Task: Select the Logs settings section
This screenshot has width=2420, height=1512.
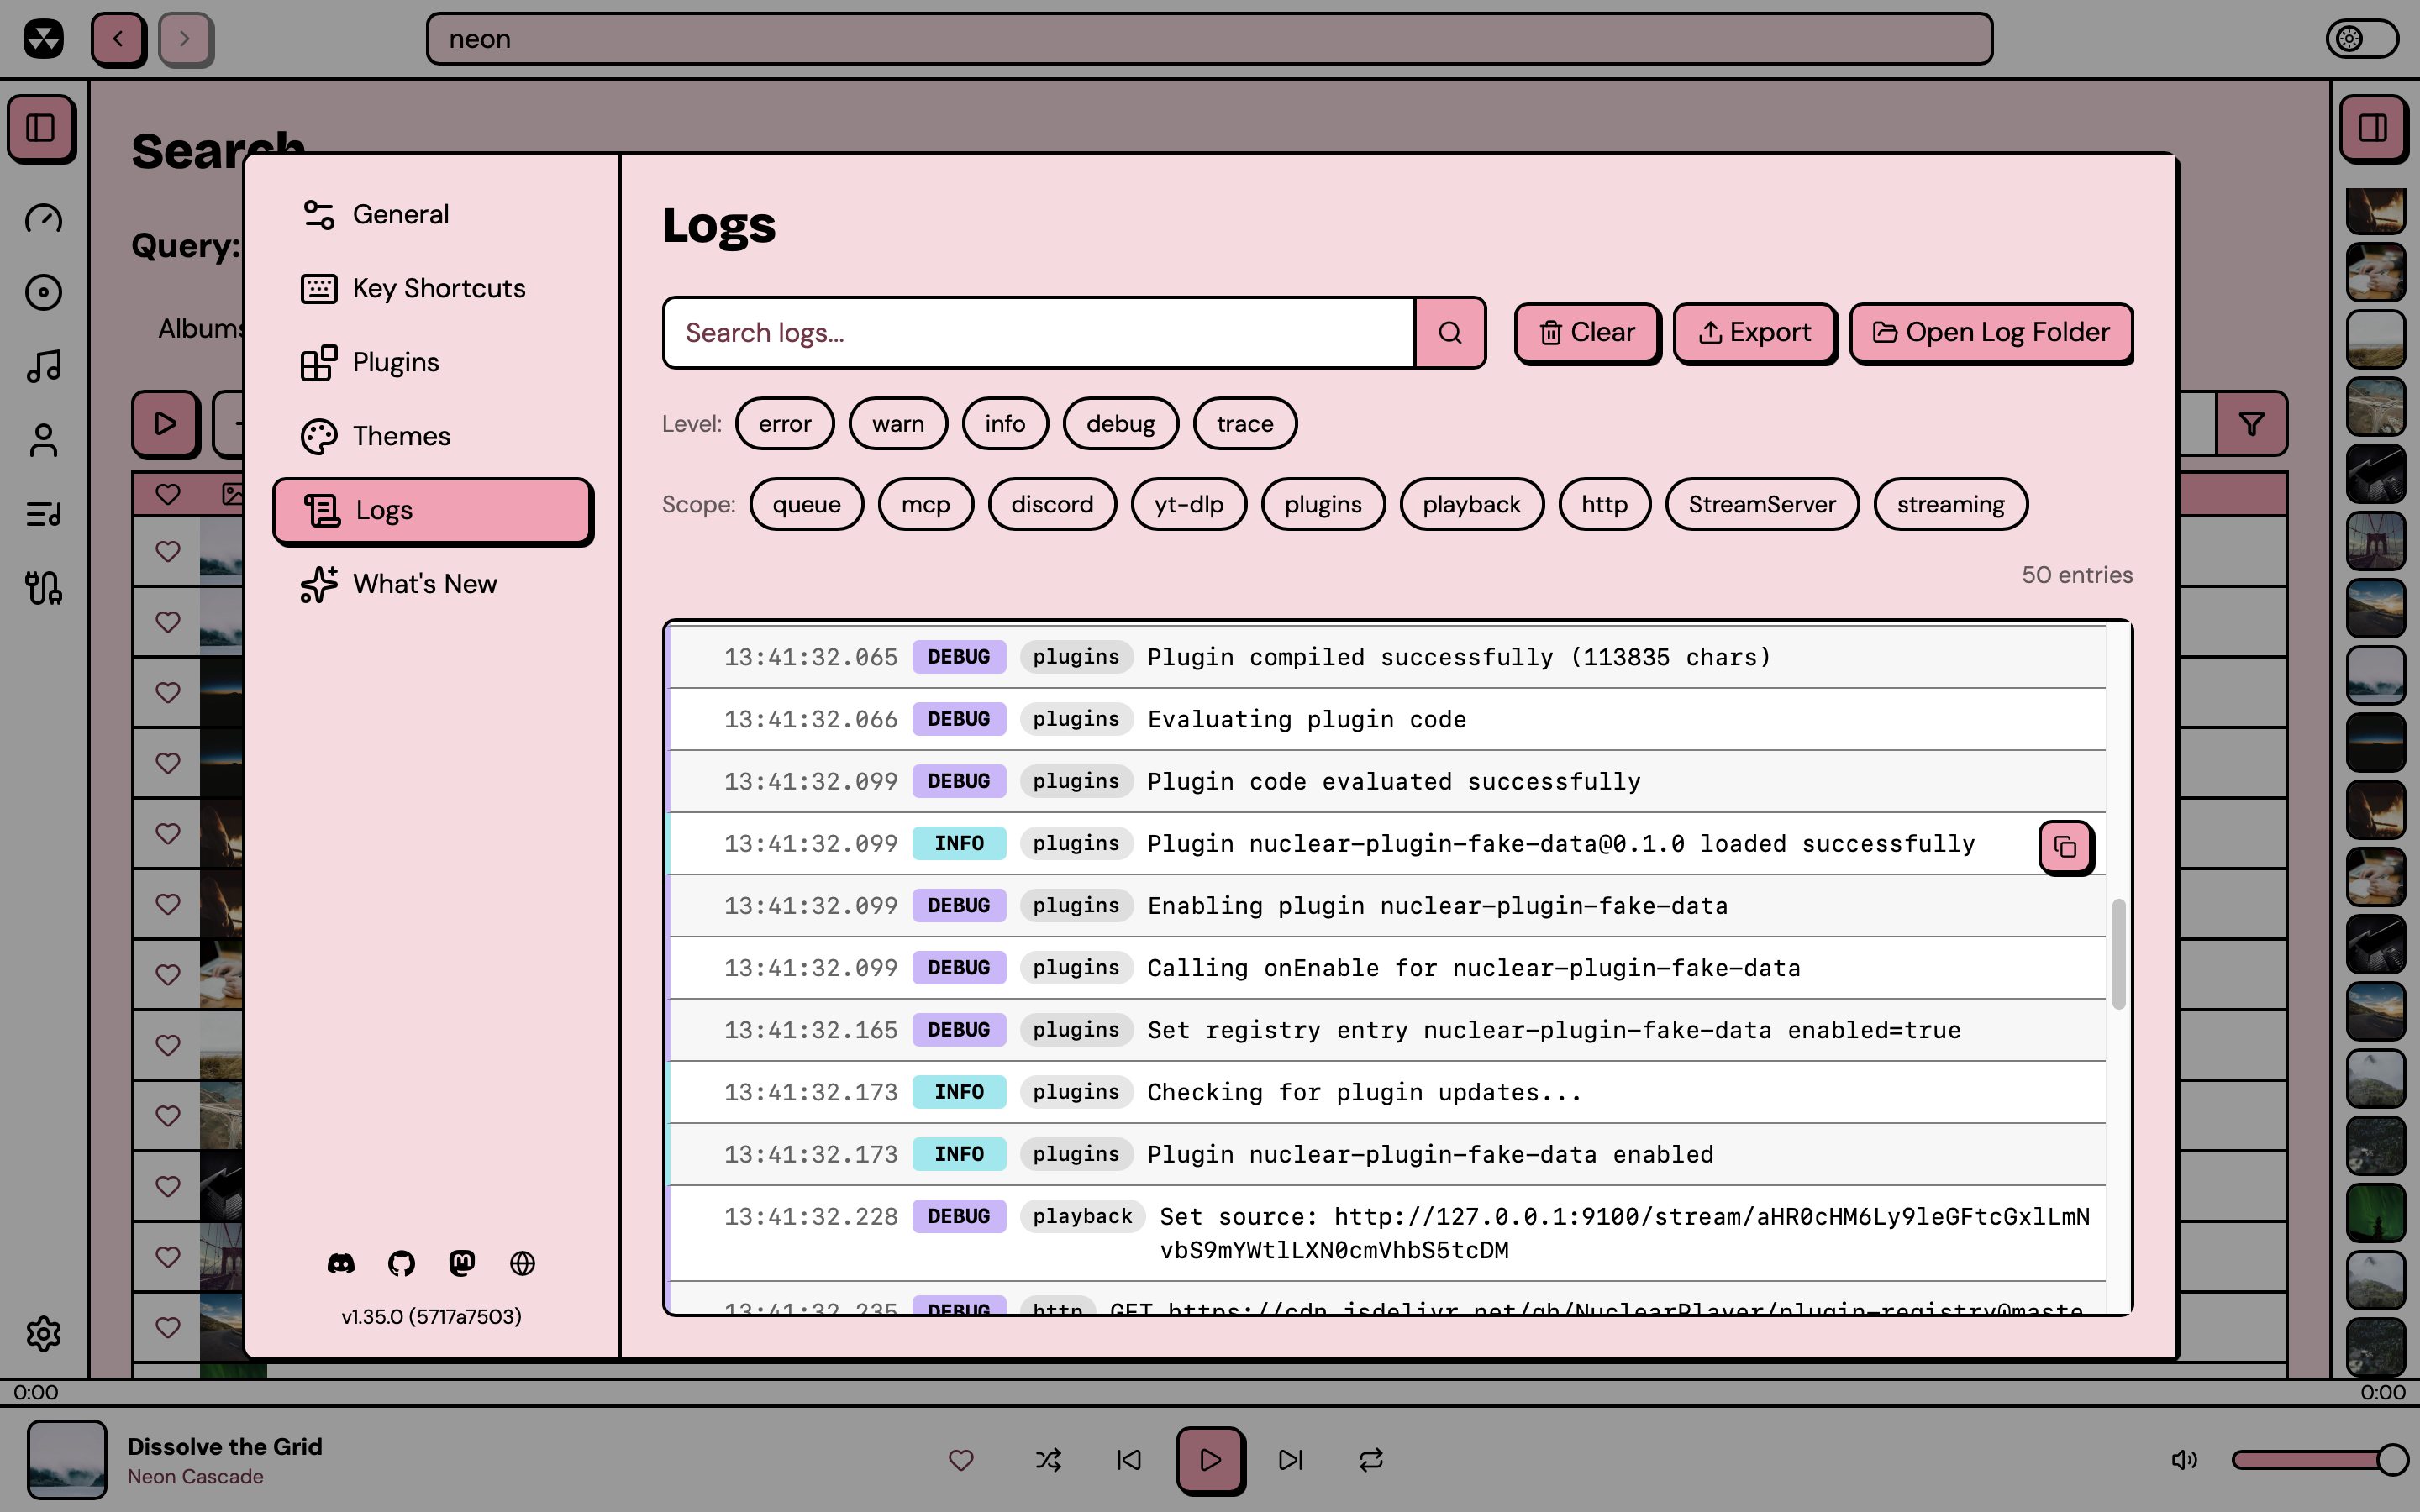Action: coord(433,511)
